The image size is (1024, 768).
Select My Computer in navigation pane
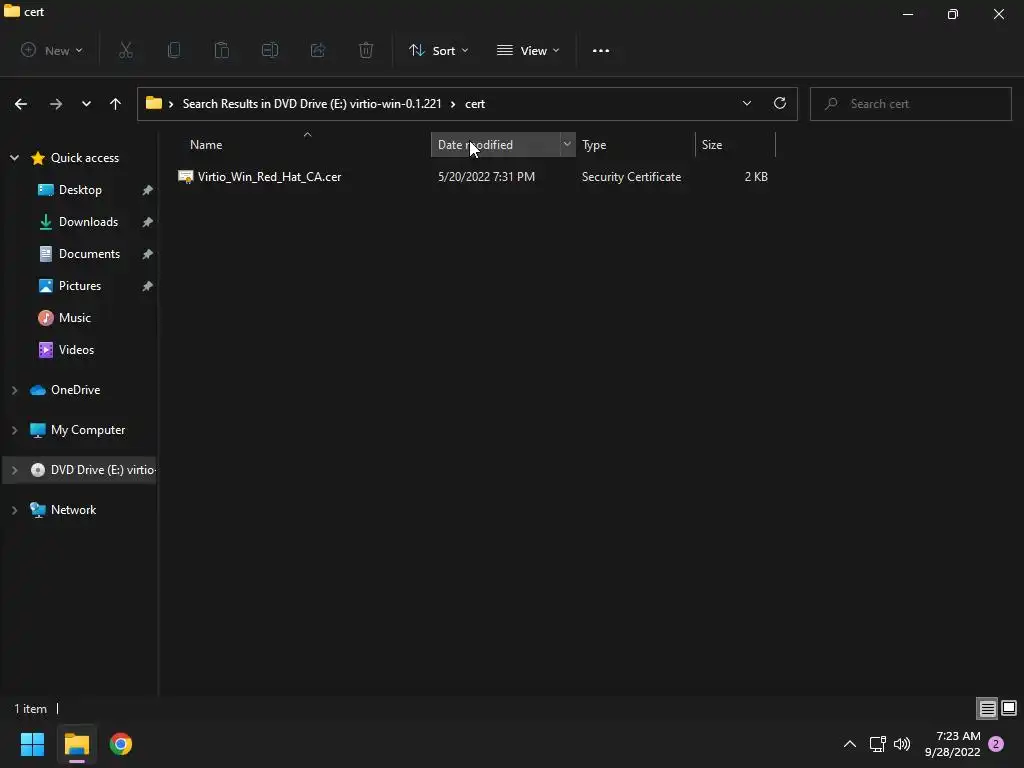88,430
